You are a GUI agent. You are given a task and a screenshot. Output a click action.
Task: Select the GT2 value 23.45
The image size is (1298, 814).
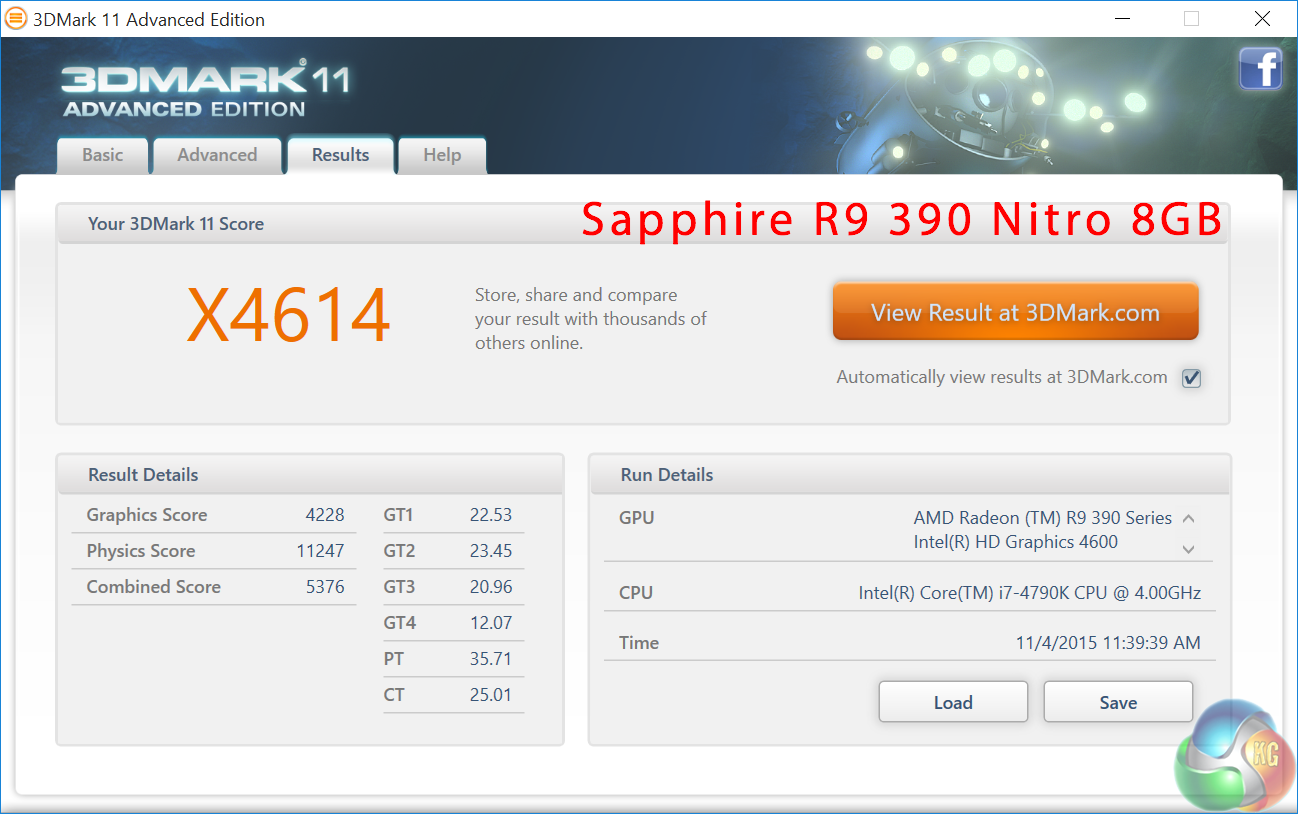491,551
